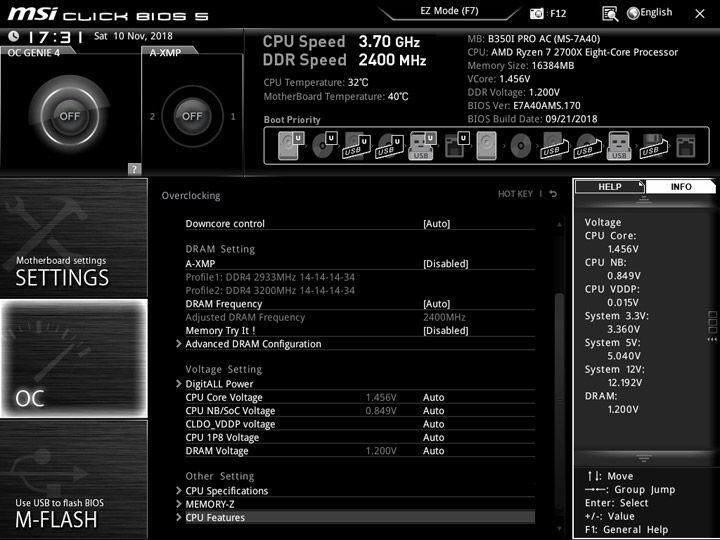Open the OC Genie question-mark help icon
Screen dimensions: 720x540
click(134, 169)
